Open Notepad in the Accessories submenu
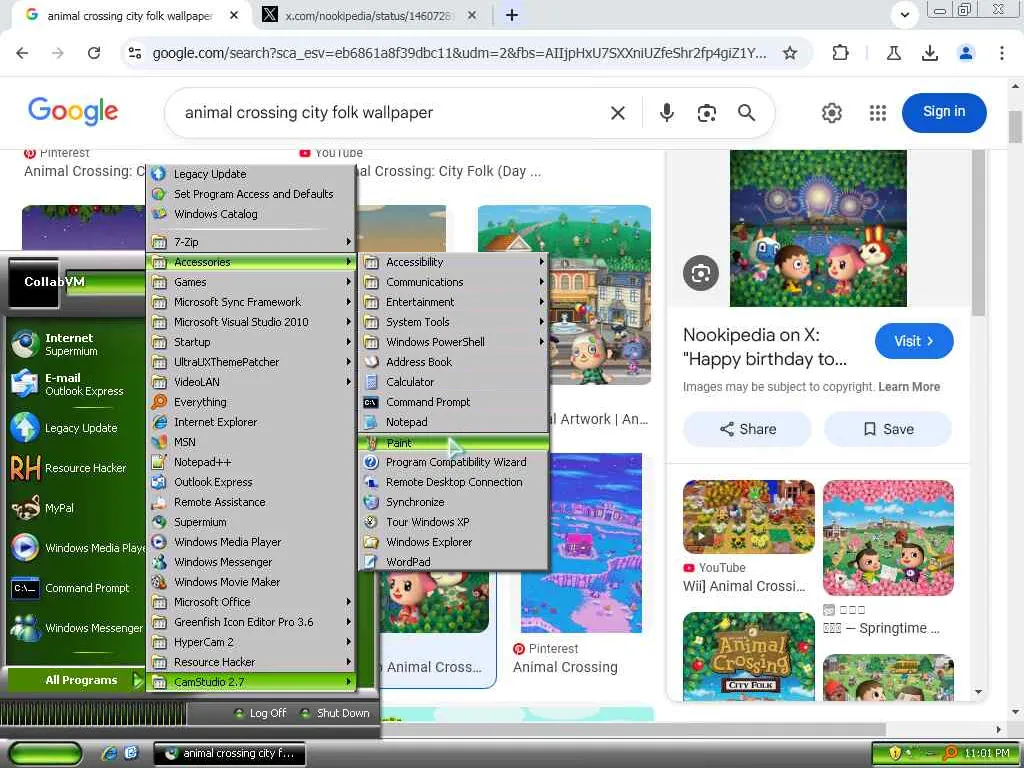 point(453,422)
